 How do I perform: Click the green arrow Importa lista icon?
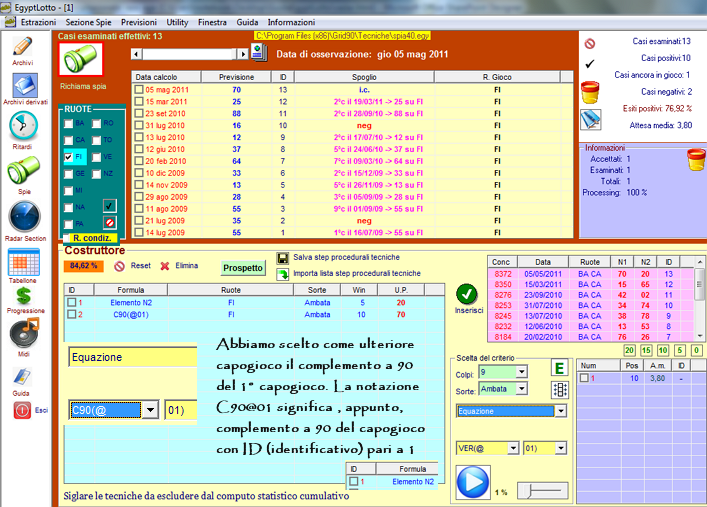(x=283, y=274)
